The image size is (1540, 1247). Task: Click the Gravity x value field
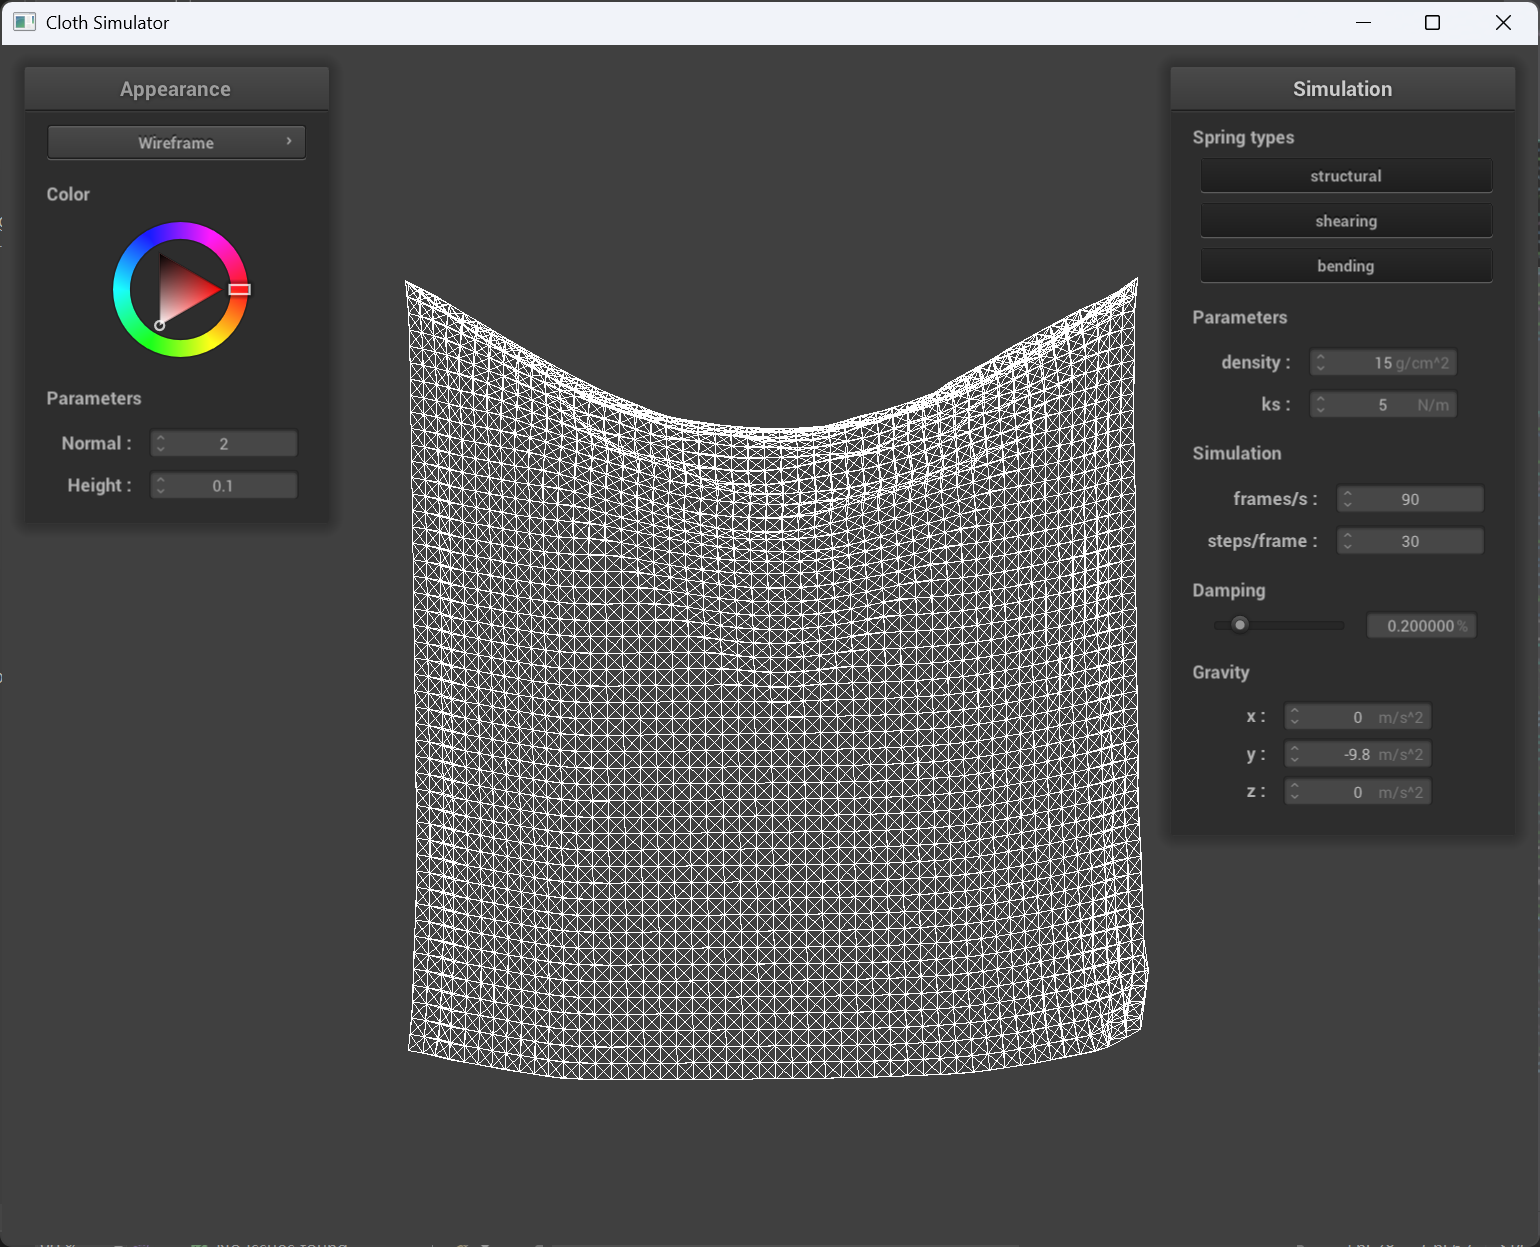[x=1358, y=717]
